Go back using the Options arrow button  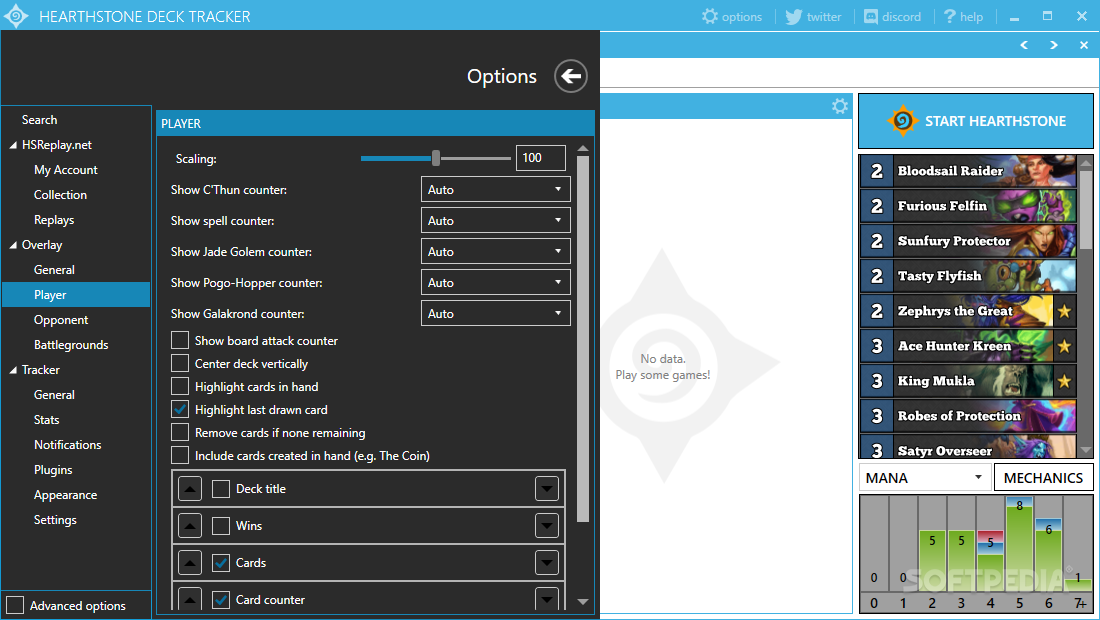pyautogui.click(x=571, y=76)
